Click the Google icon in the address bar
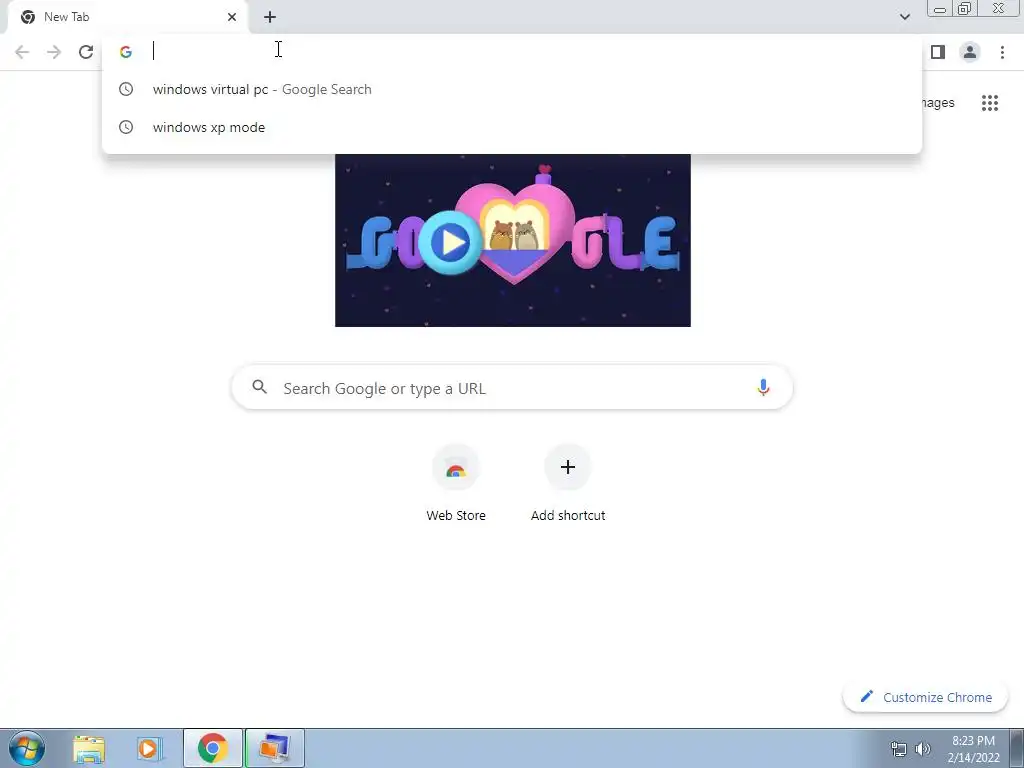Viewport: 1024px width, 768px height. click(126, 52)
